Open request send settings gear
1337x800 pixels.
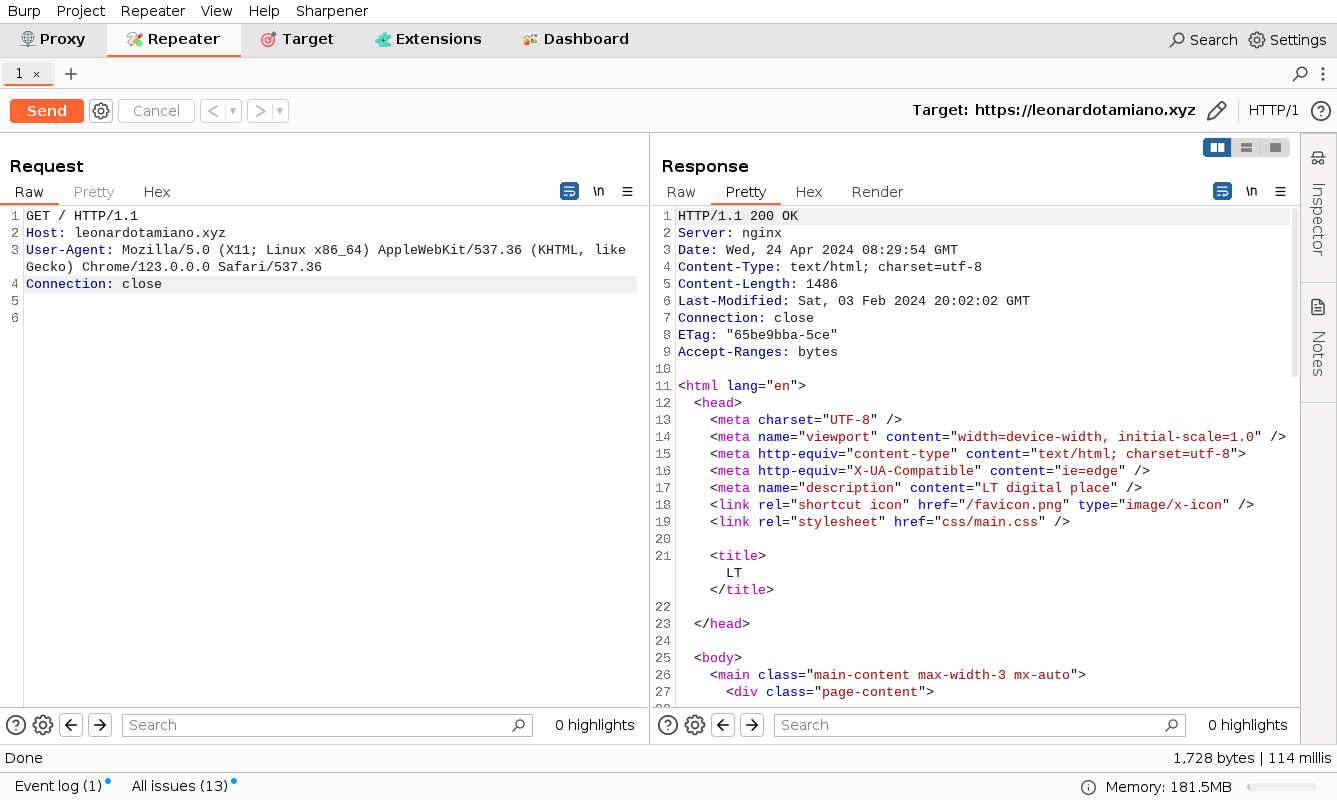[101, 111]
